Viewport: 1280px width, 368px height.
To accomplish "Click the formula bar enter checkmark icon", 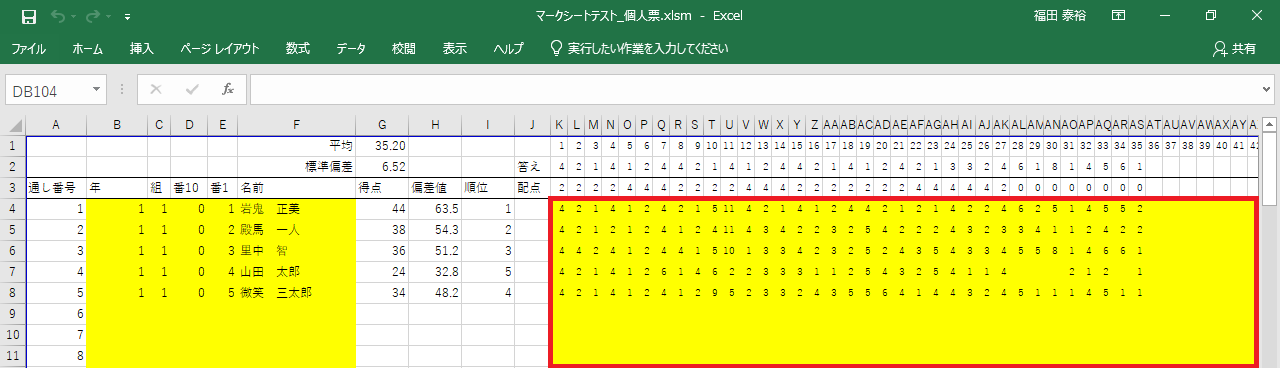I will click(192, 90).
